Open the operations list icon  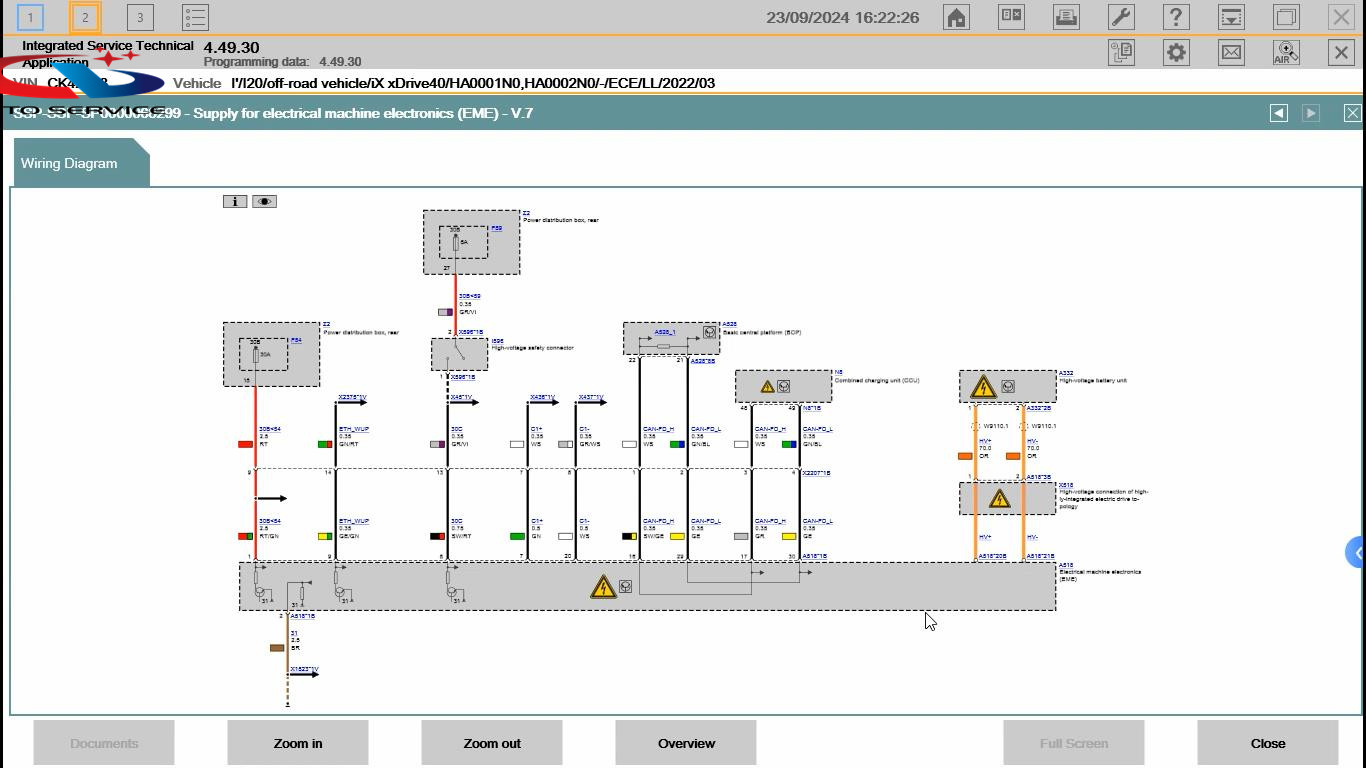tap(195, 17)
